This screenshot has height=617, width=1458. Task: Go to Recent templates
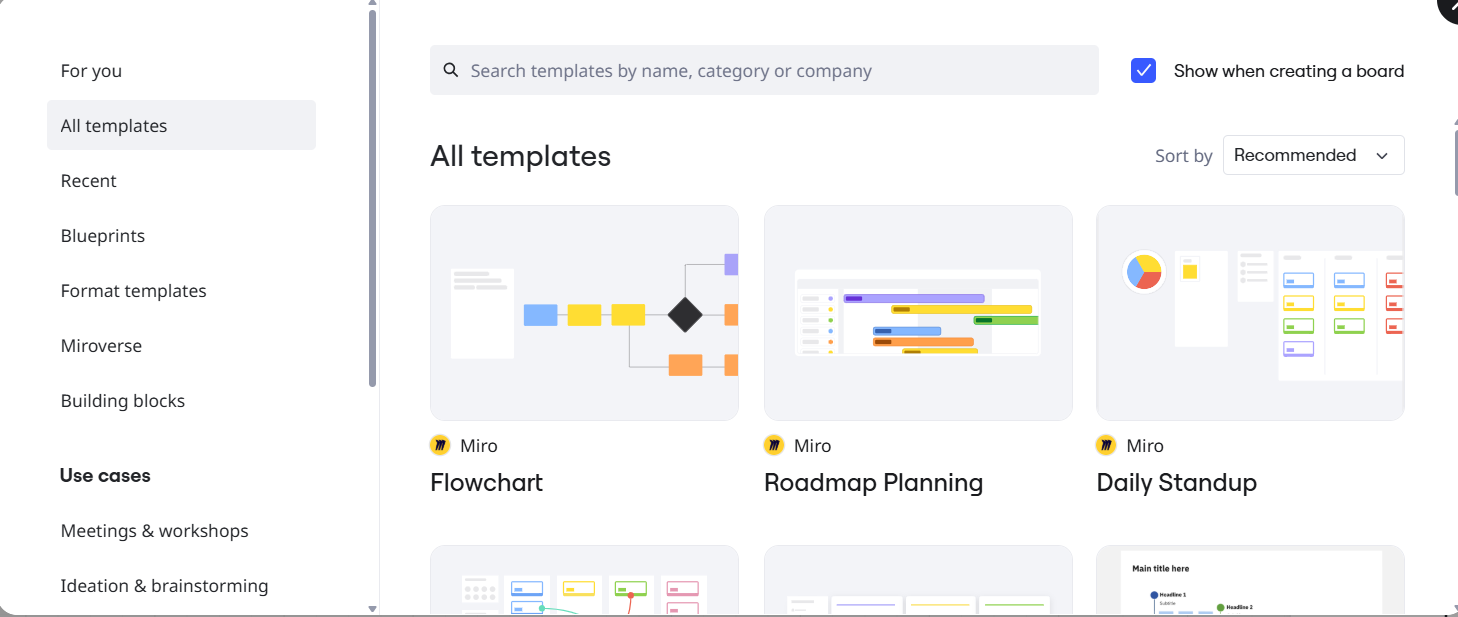pos(89,181)
